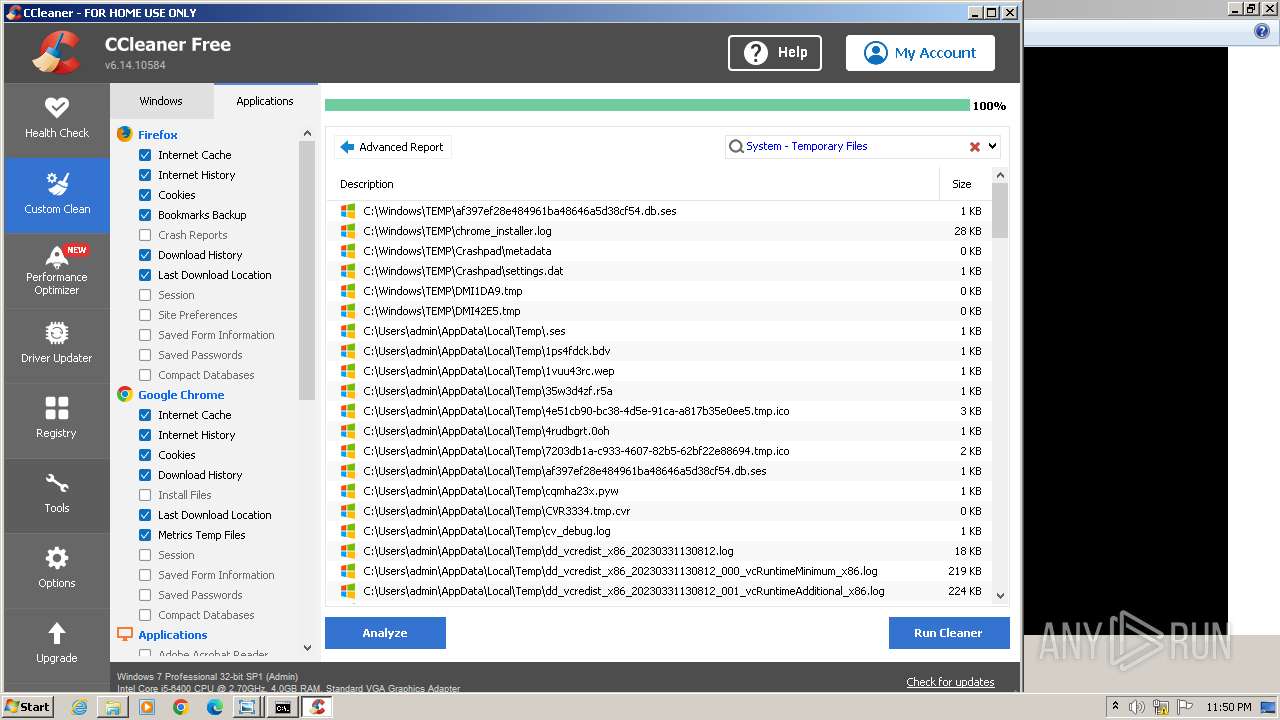The width and height of the screenshot is (1280, 720).
Task: Click the CCleaner logo icon
Action: pyautogui.click(x=56, y=53)
